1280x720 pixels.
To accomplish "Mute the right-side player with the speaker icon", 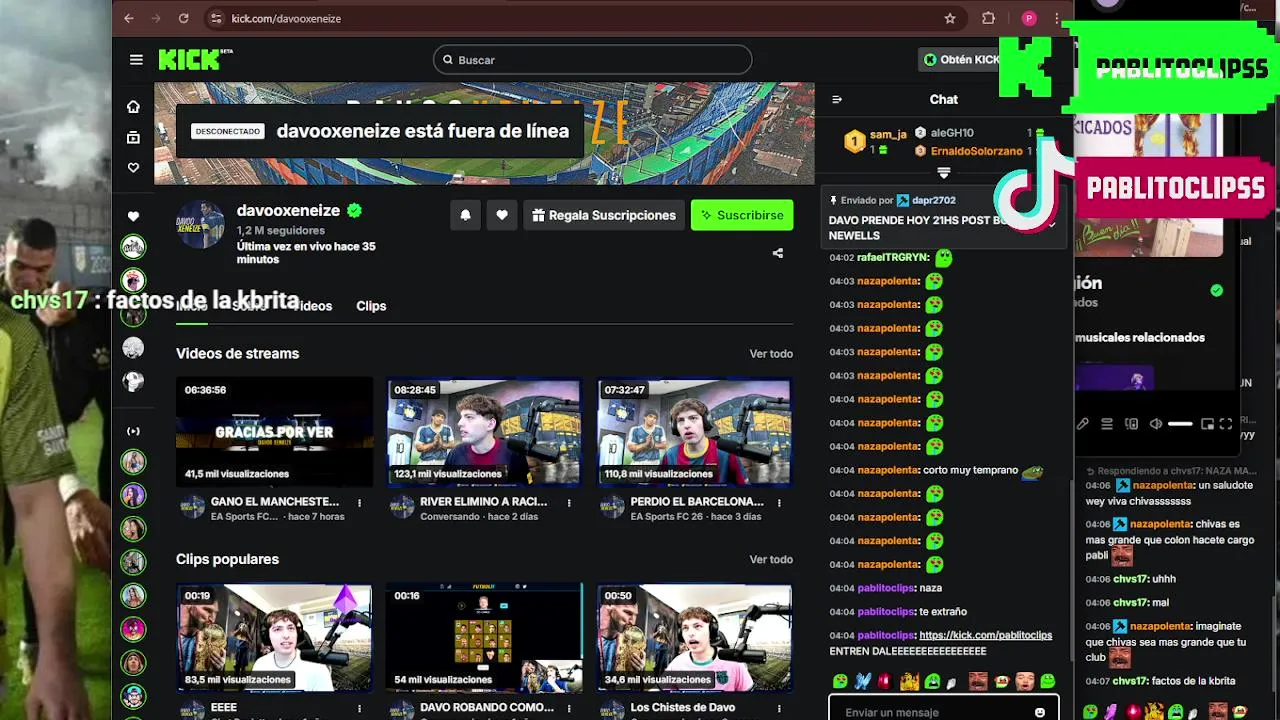I will pyautogui.click(x=1156, y=424).
